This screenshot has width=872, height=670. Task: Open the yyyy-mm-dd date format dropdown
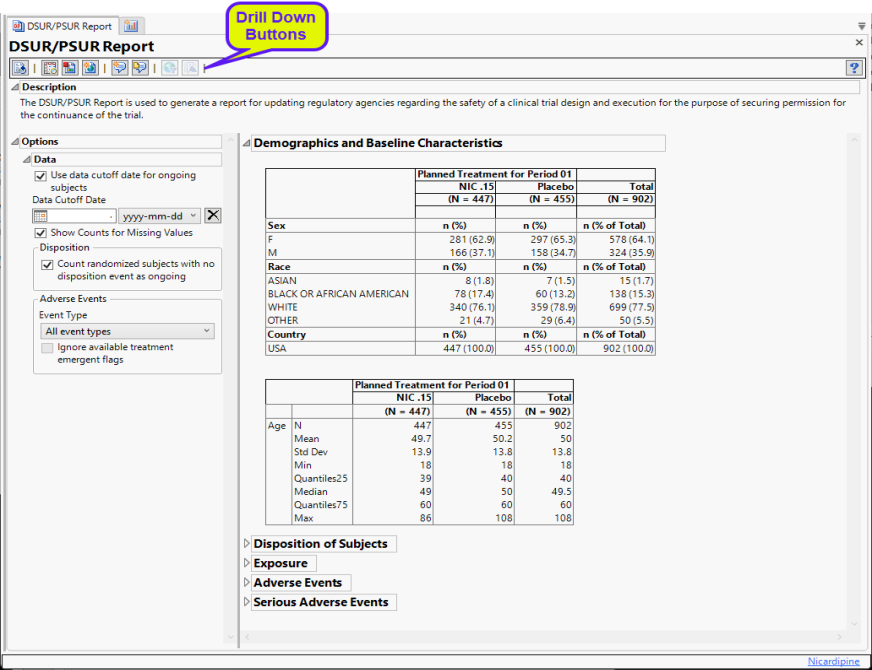(159, 215)
